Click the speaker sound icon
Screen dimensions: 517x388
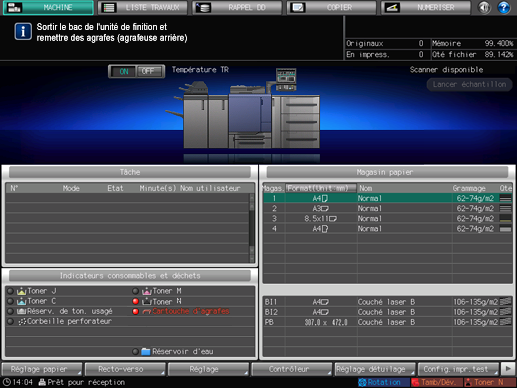click(x=484, y=7)
